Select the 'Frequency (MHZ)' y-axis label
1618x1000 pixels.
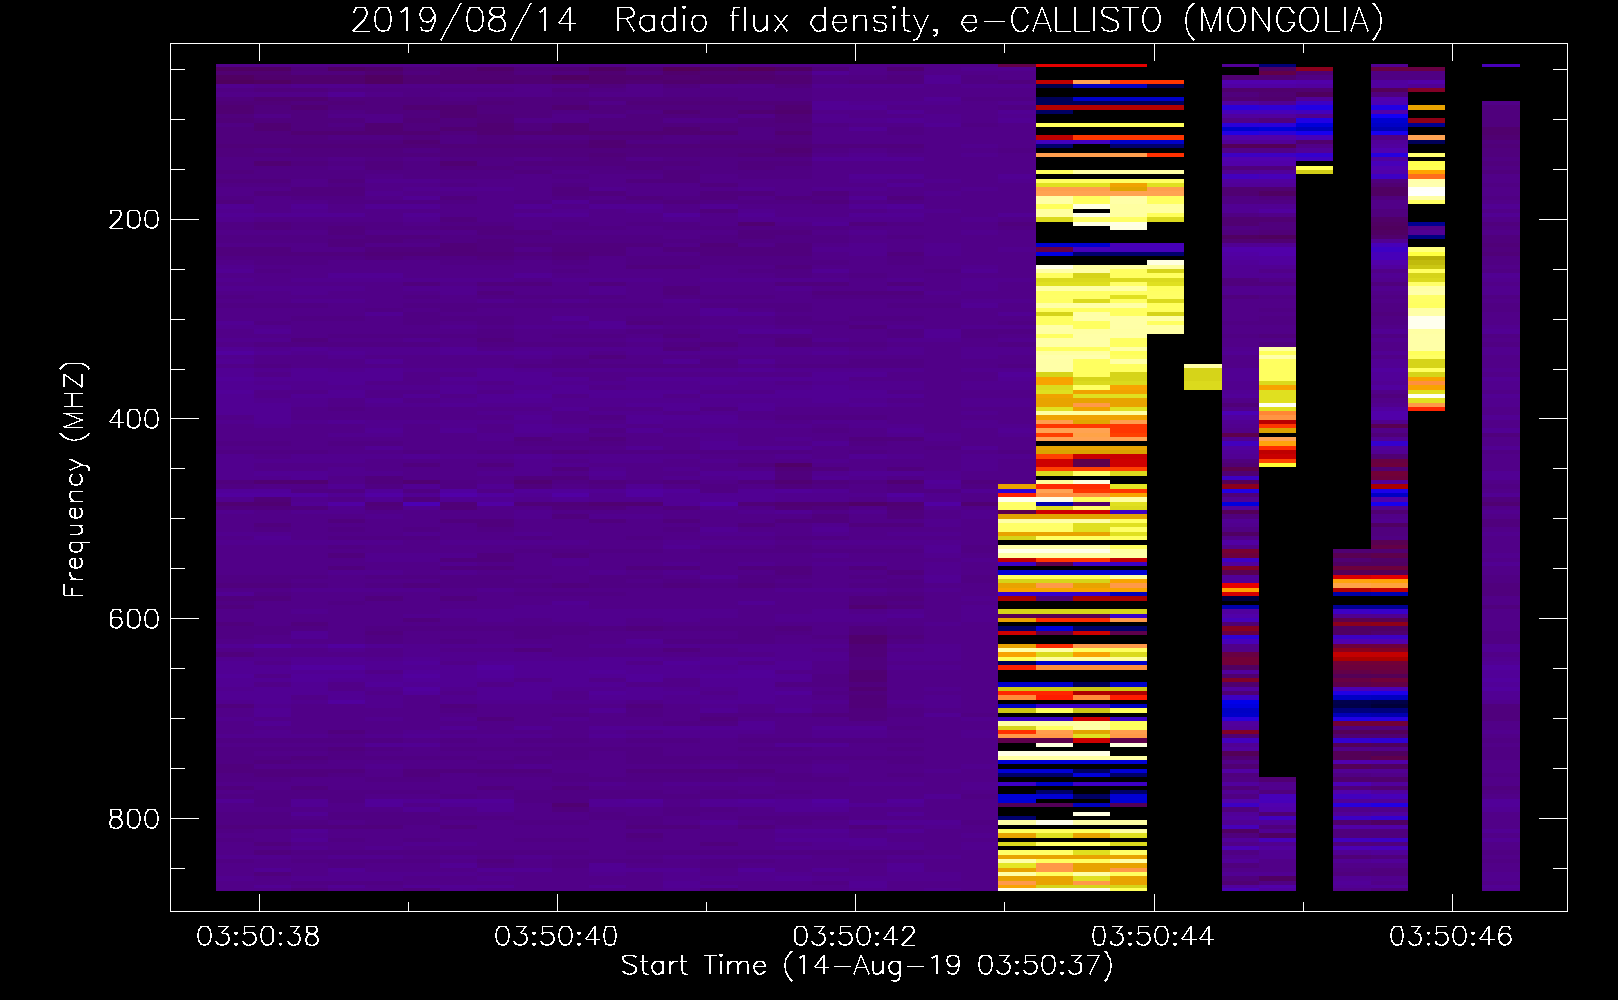click(x=75, y=479)
